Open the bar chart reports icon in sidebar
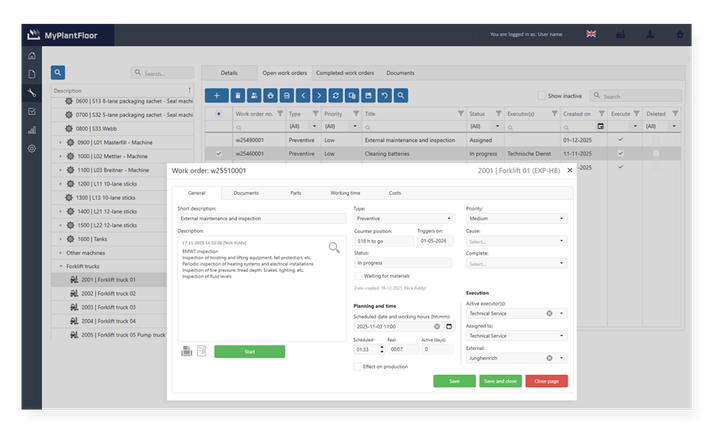The width and height of the screenshot is (713, 435). tap(32, 130)
